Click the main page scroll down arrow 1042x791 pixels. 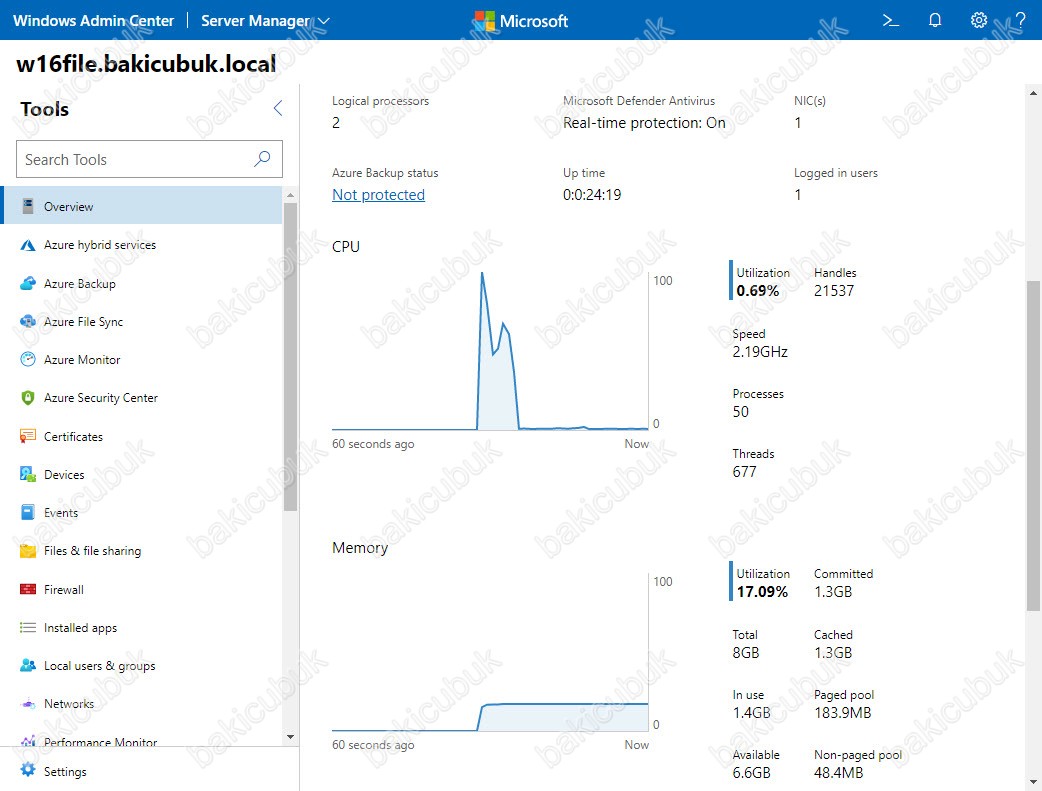pos(1033,782)
